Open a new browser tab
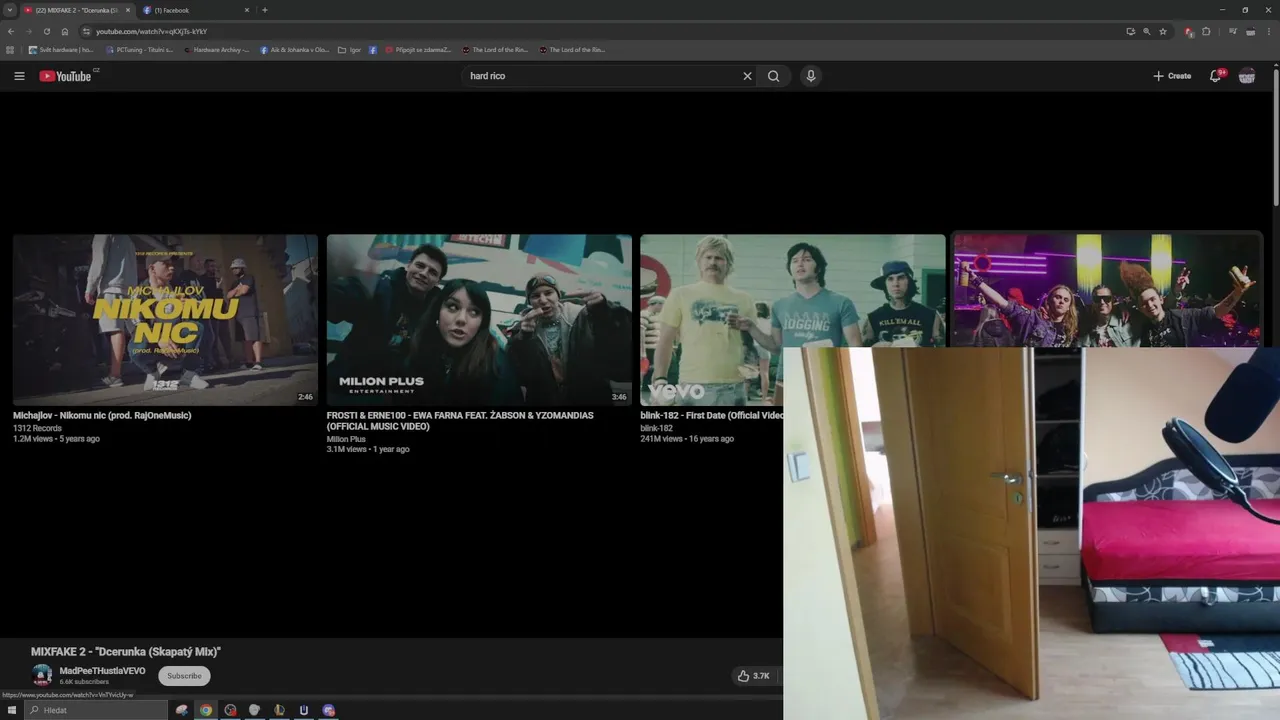Viewport: 1280px width, 720px height. [265, 10]
